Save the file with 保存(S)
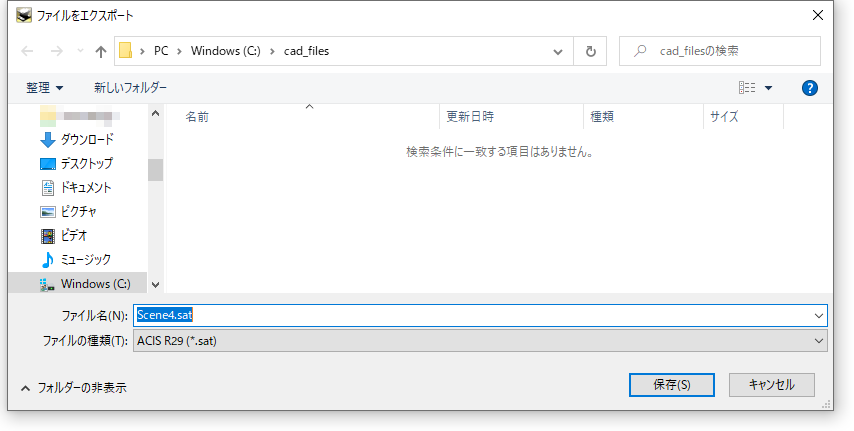This screenshot has width=854, height=431. coord(672,385)
